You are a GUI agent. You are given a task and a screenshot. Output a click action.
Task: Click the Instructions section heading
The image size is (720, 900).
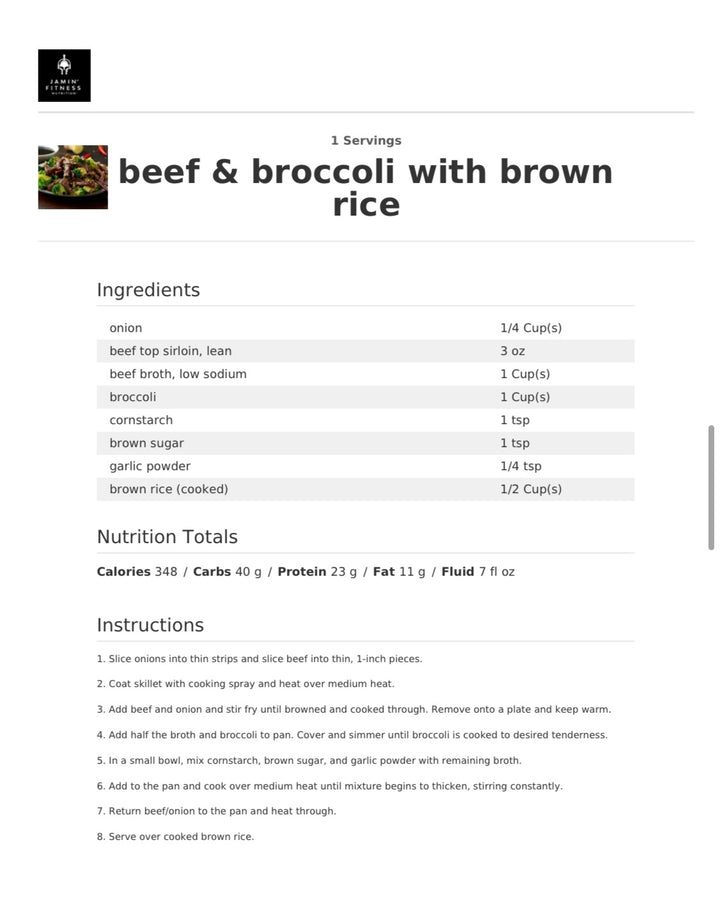[150, 625]
